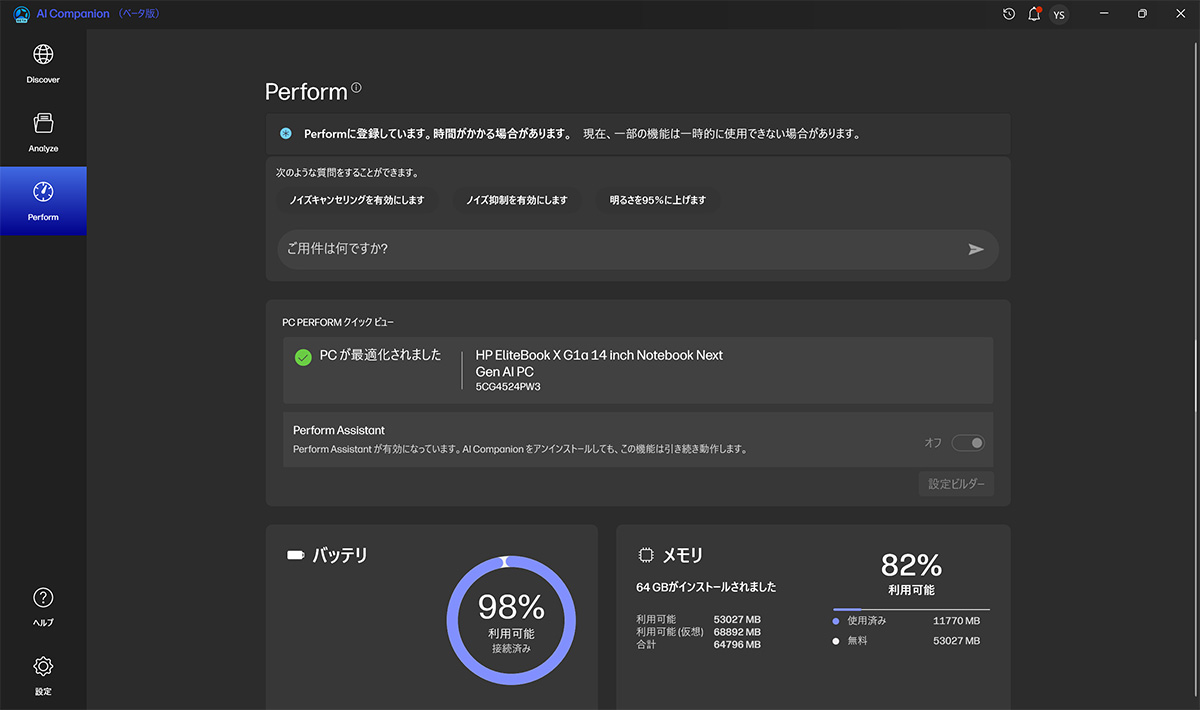Click the 使用済み 11770 MB legend entry

click(906, 621)
